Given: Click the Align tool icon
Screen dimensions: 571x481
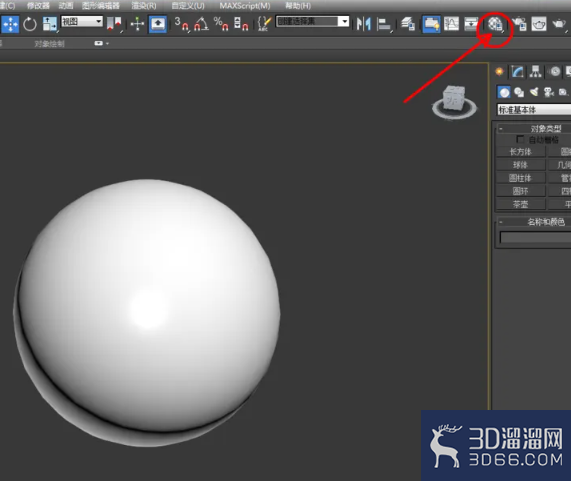Looking at the screenshot, I should (x=384, y=24).
